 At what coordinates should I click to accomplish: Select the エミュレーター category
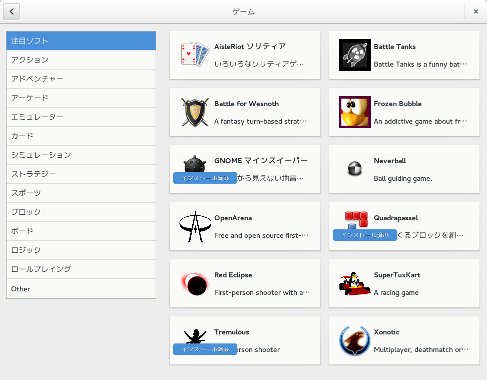point(81,117)
